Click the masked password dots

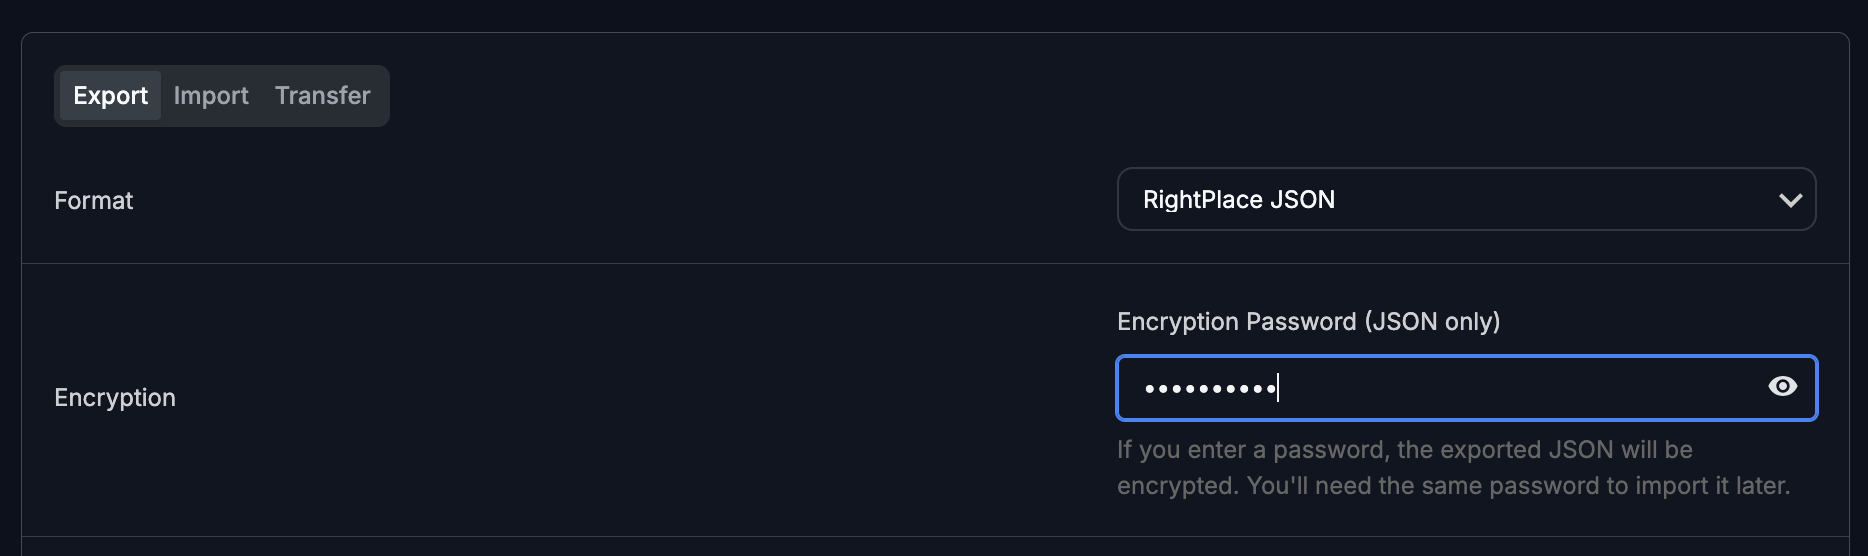point(1210,388)
